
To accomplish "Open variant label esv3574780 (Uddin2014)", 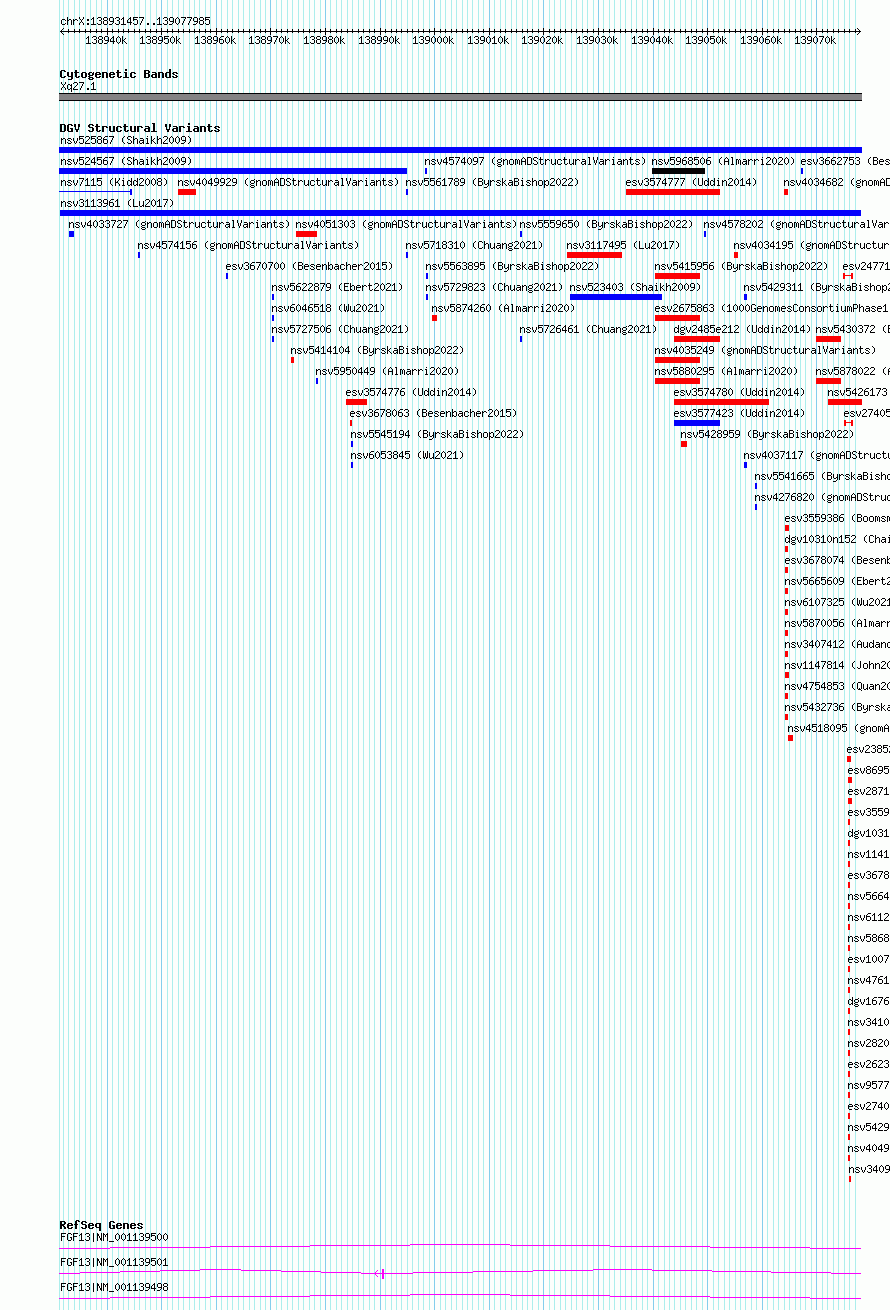I will tap(740, 392).
